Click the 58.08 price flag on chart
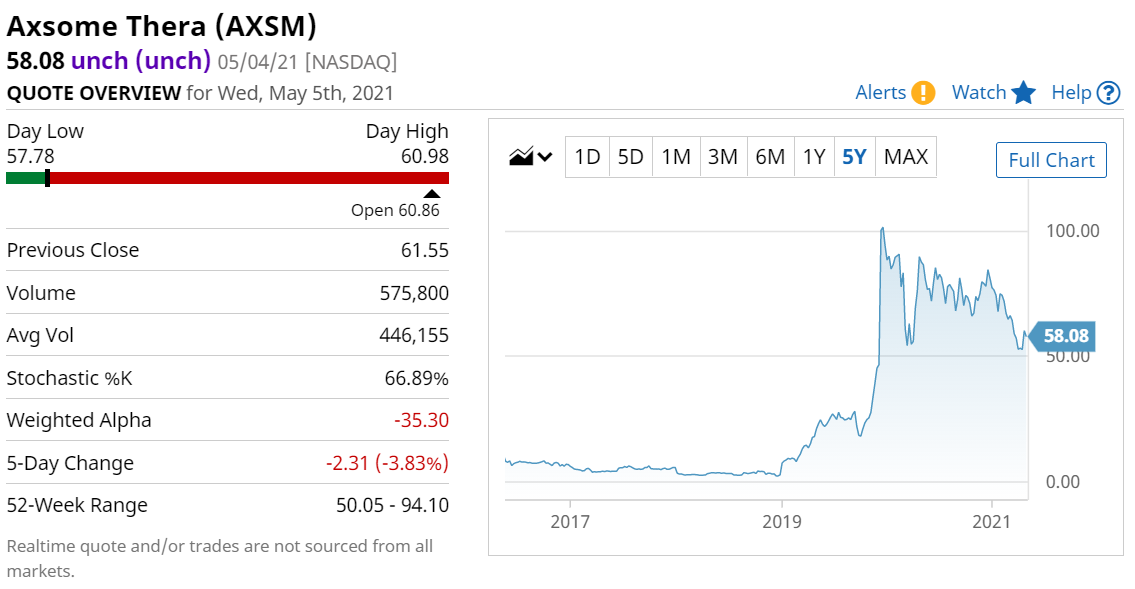This screenshot has height=589, width=1135. pos(1061,336)
